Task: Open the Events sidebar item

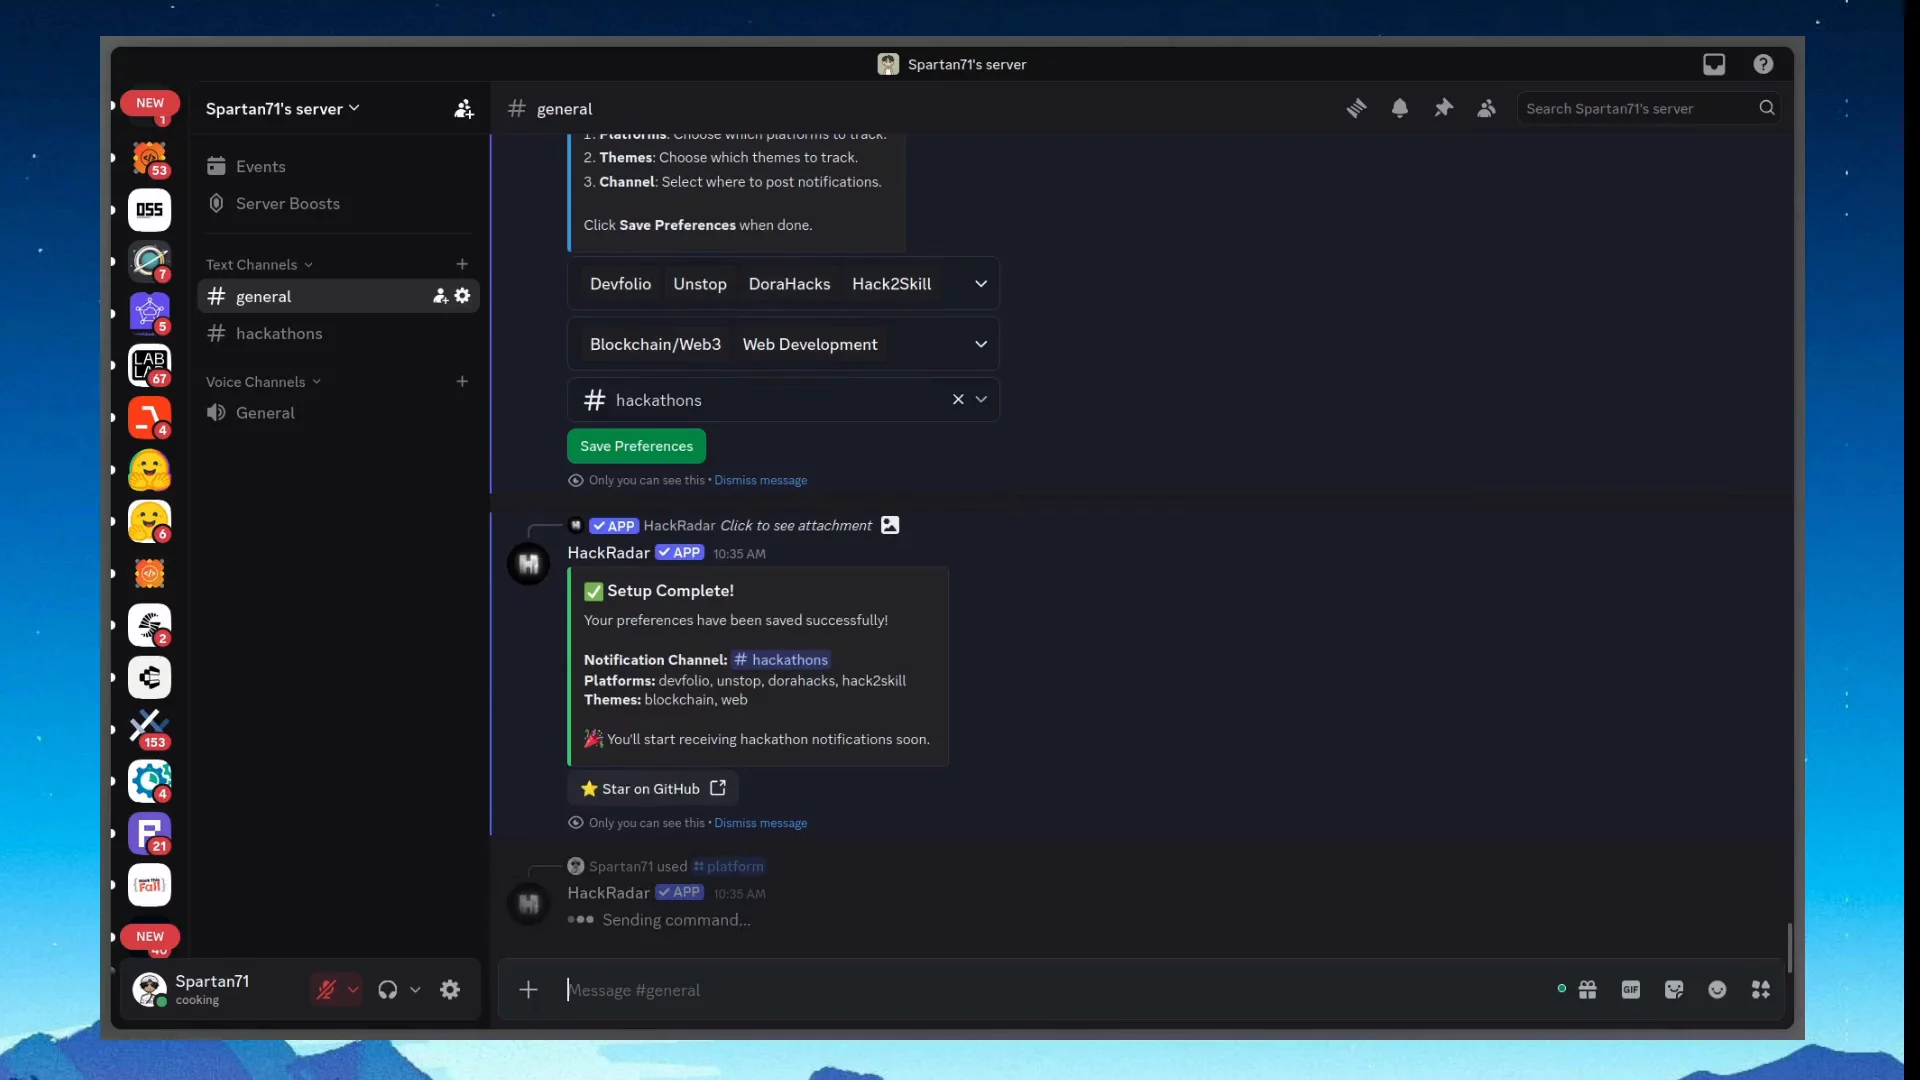Action: pos(260,167)
